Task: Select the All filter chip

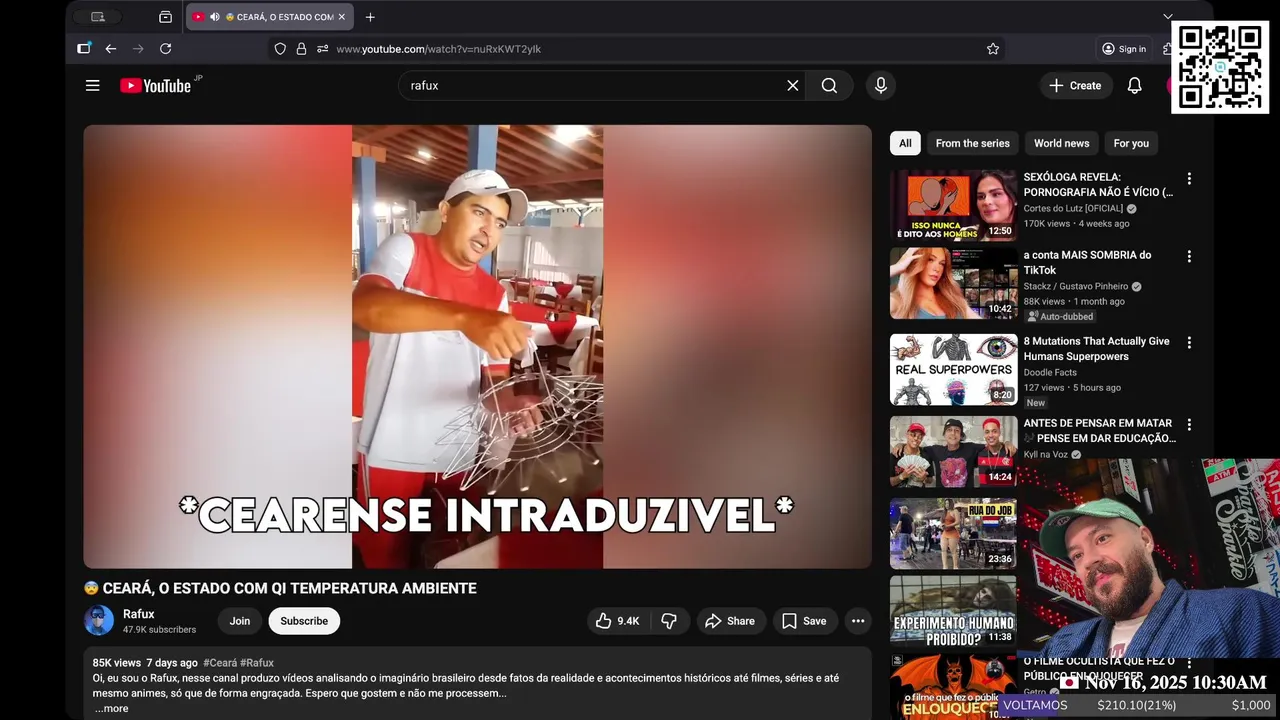Action: tap(905, 144)
